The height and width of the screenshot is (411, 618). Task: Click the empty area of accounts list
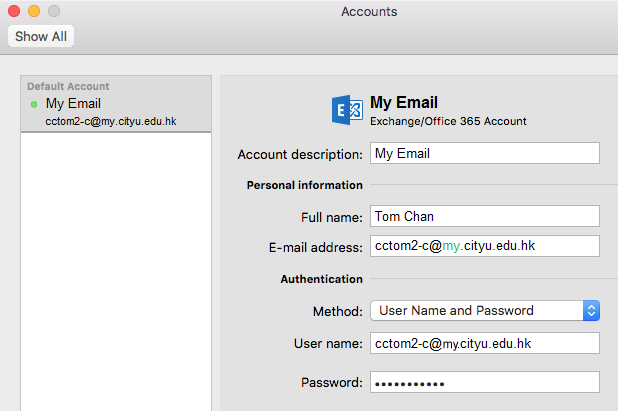(x=115, y=270)
